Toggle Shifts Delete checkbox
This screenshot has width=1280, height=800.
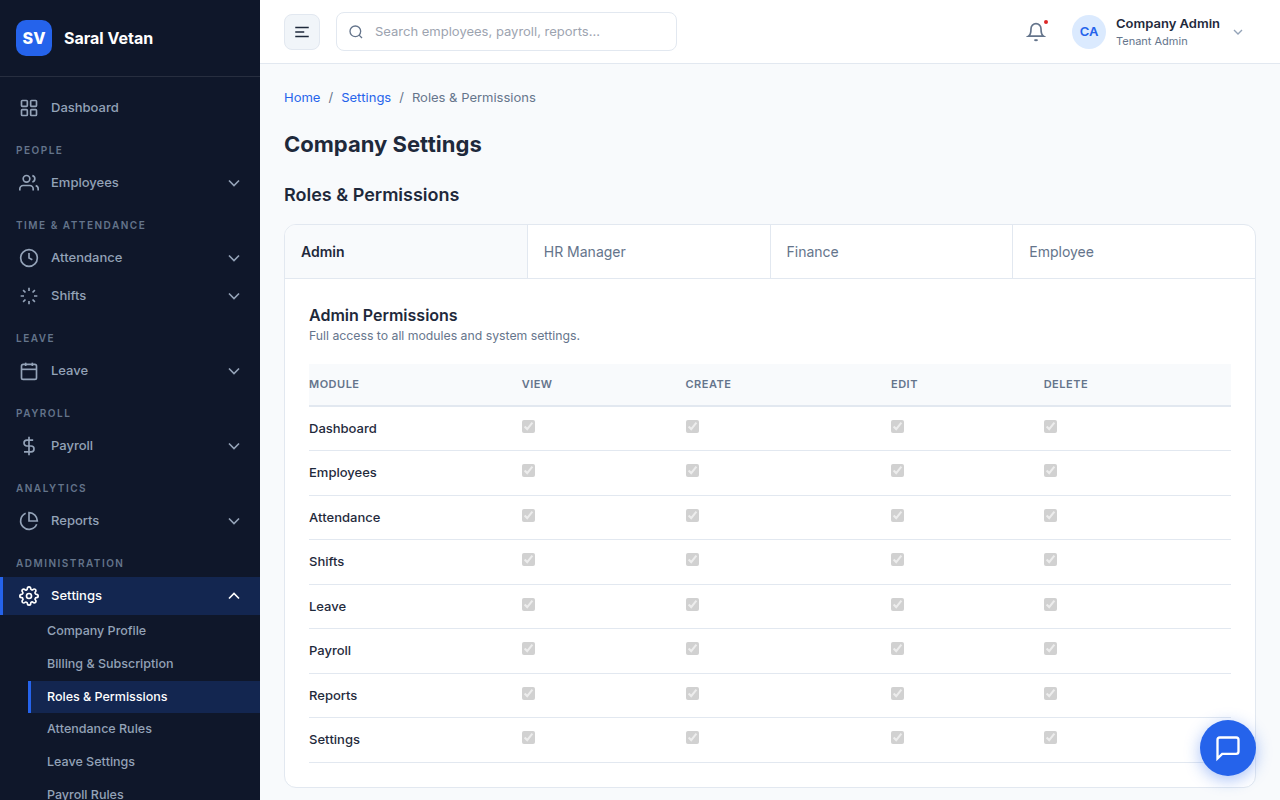point(1050,560)
